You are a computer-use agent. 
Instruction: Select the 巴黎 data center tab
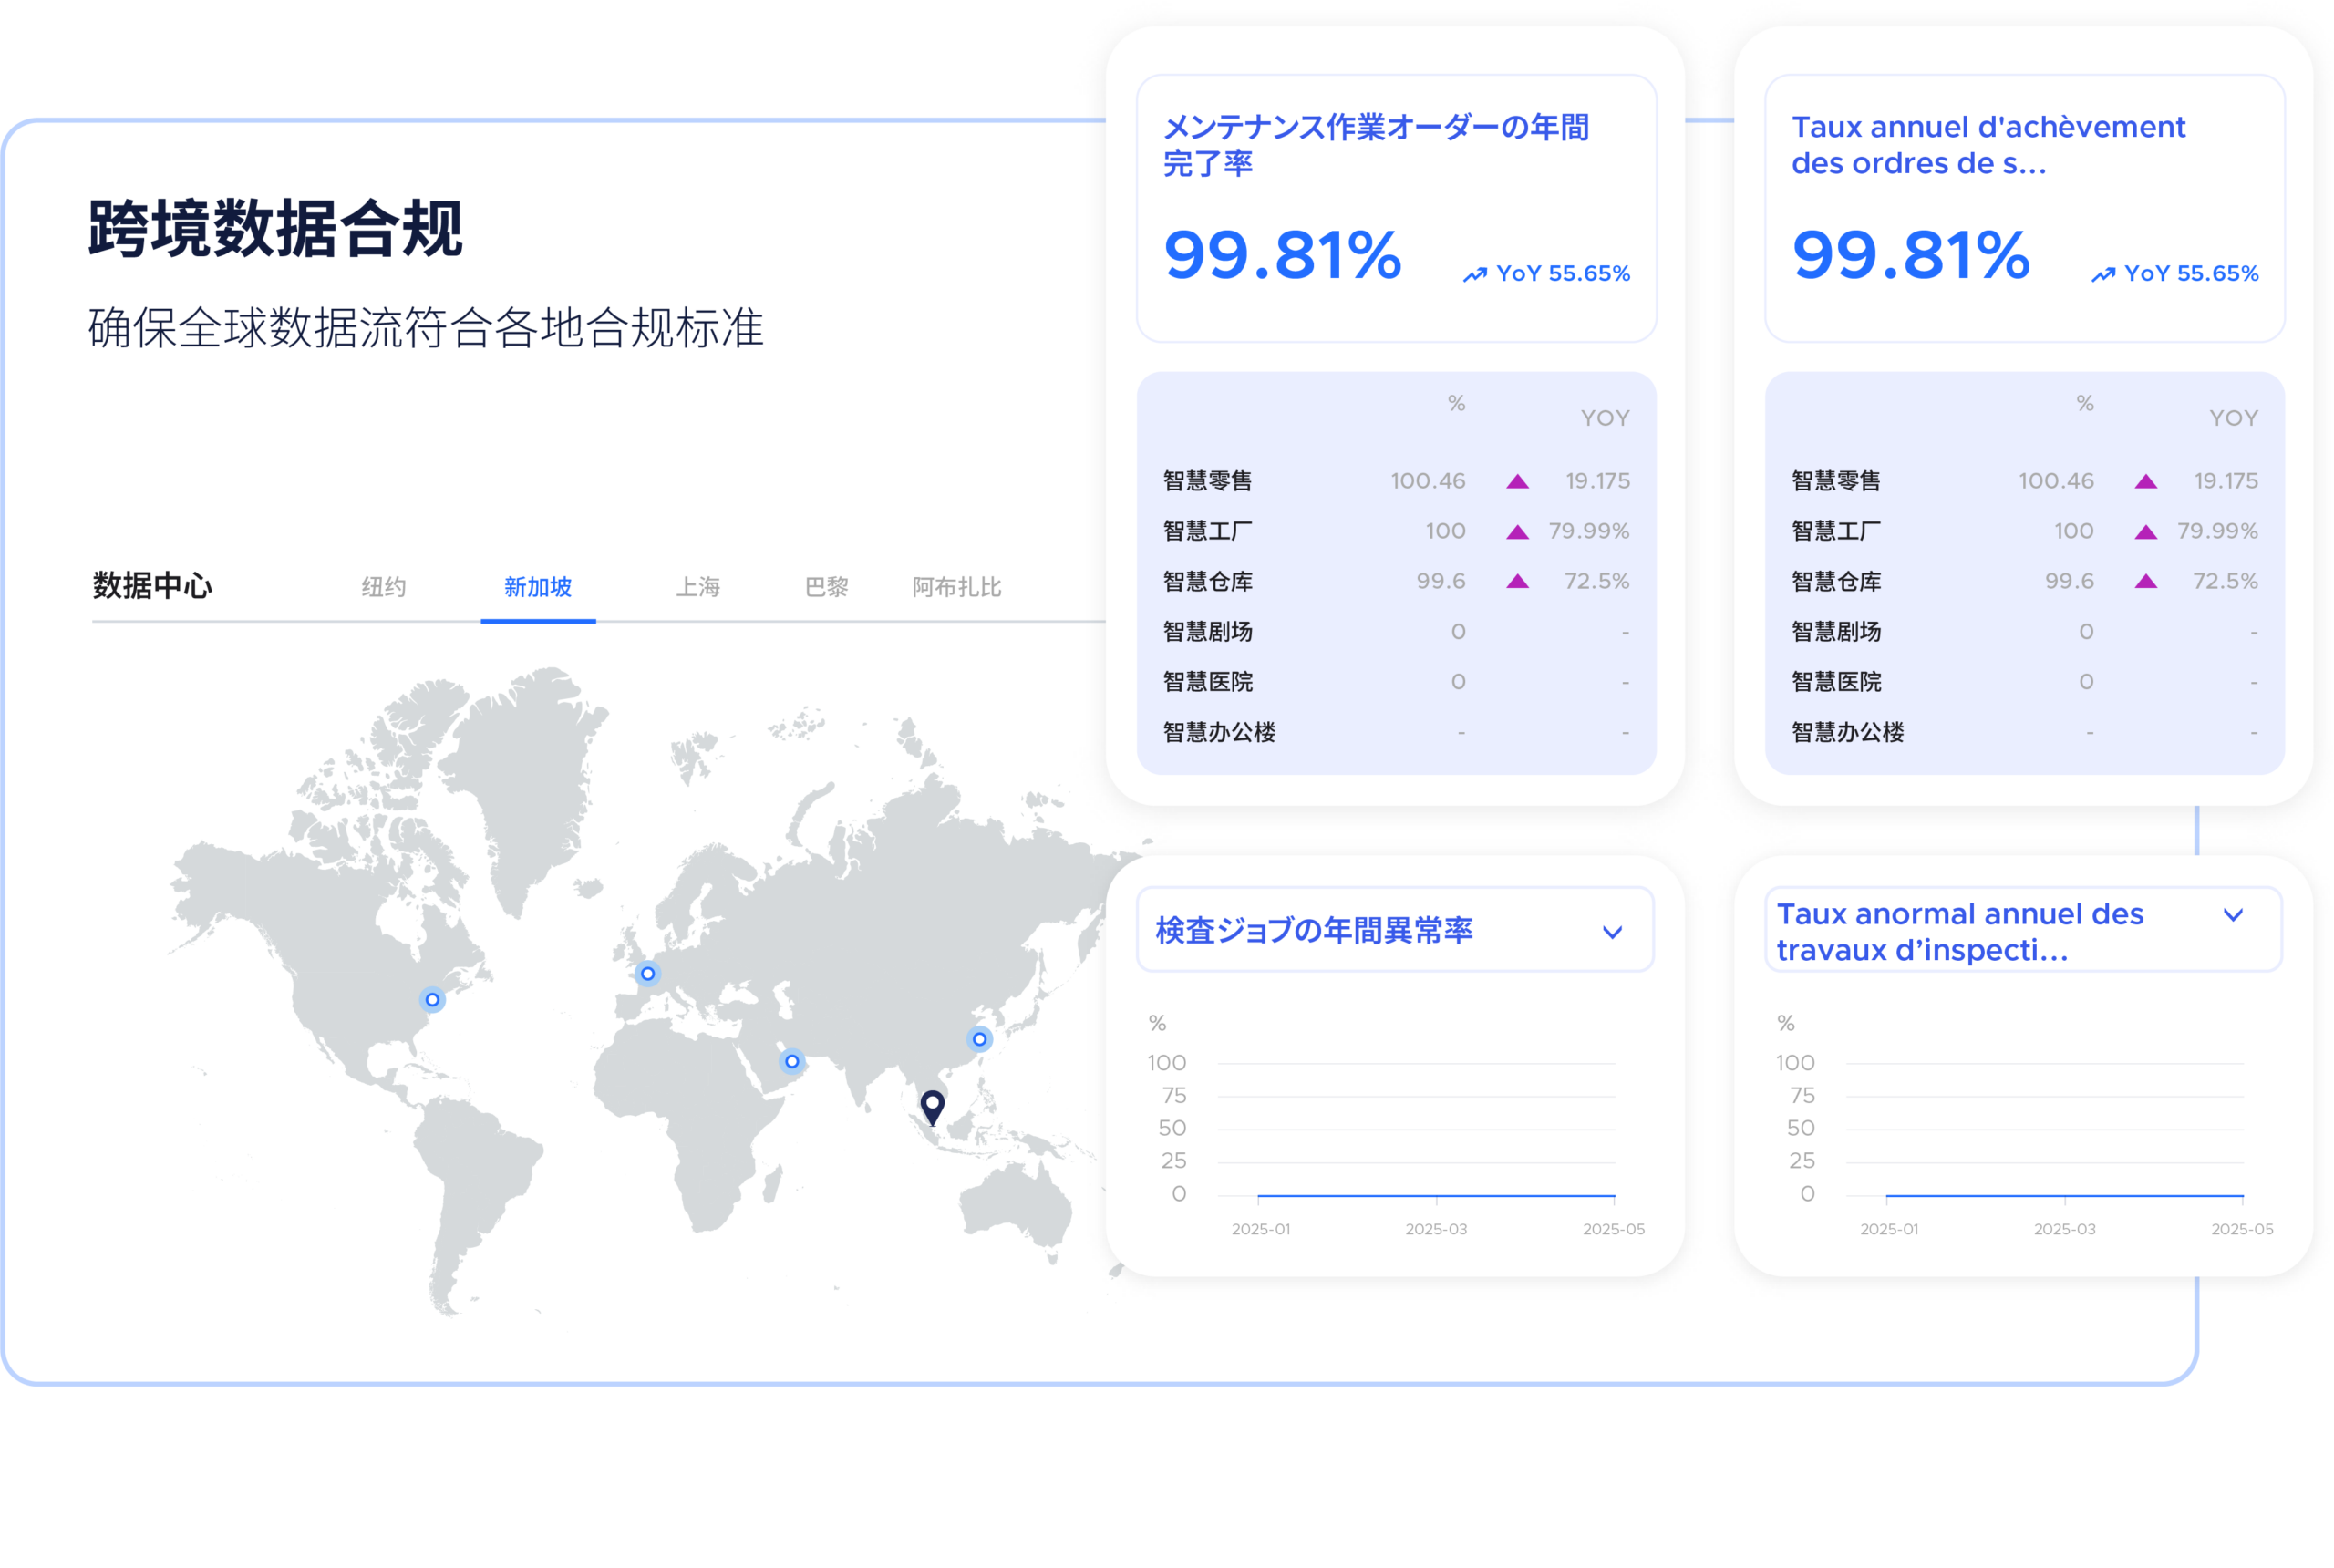pos(827,587)
